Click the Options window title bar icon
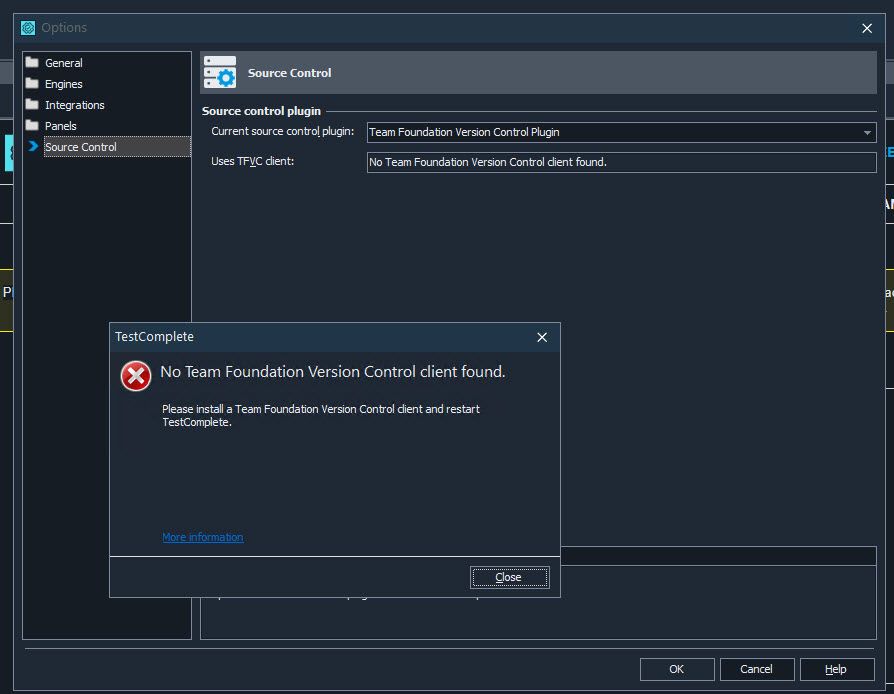This screenshot has height=694, width=894. click(x=28, y=28)
